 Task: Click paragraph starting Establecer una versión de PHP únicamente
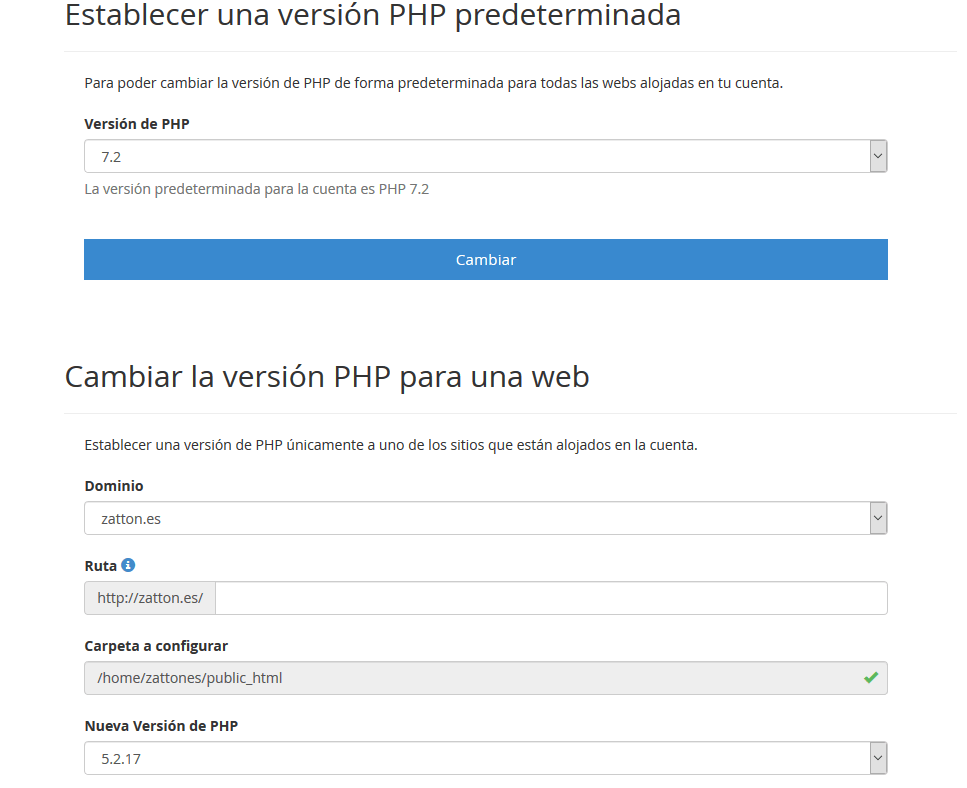391,445
